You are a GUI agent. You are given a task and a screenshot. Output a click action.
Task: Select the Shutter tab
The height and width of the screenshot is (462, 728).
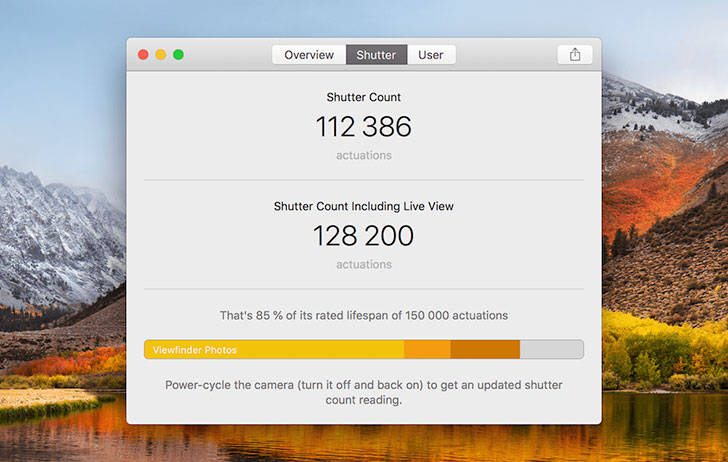[376, 55]
